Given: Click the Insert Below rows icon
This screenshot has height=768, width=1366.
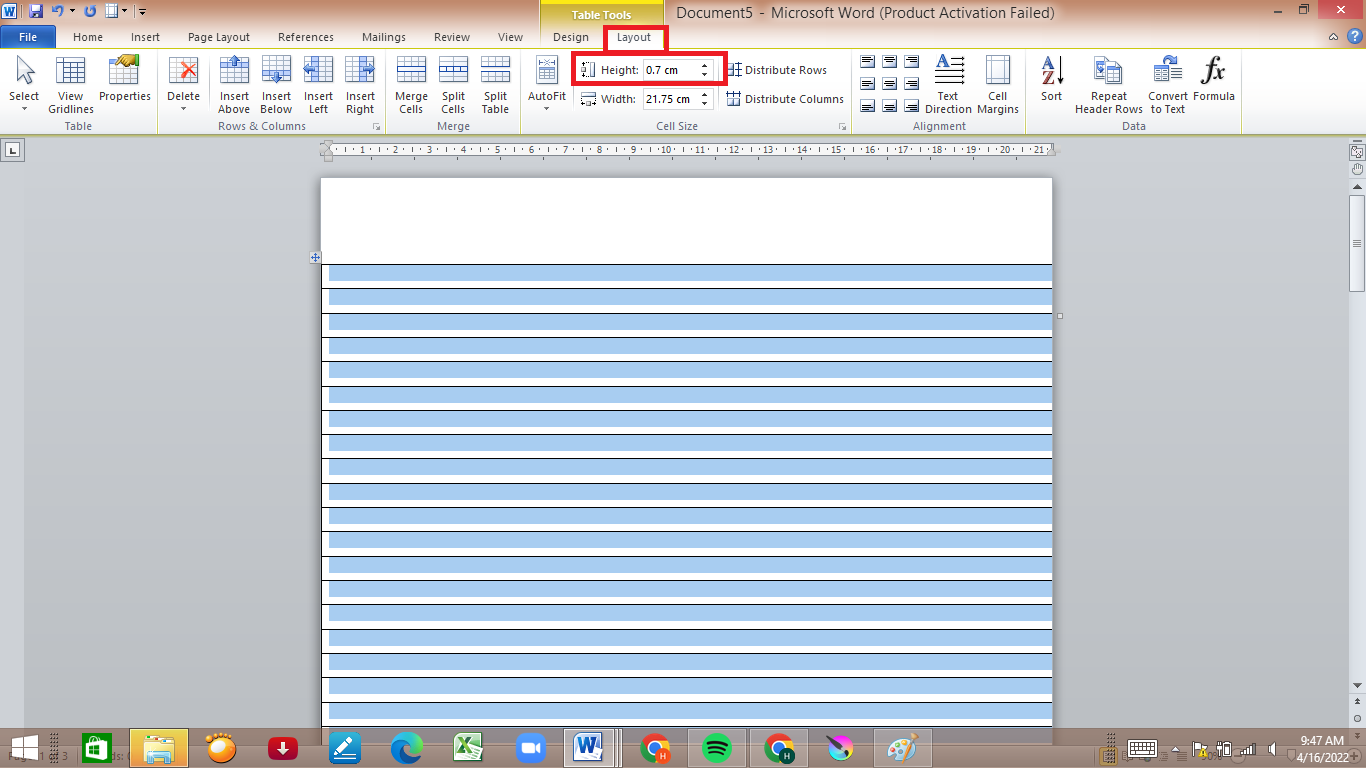Looking at the screenshot, I should [276, 84].
